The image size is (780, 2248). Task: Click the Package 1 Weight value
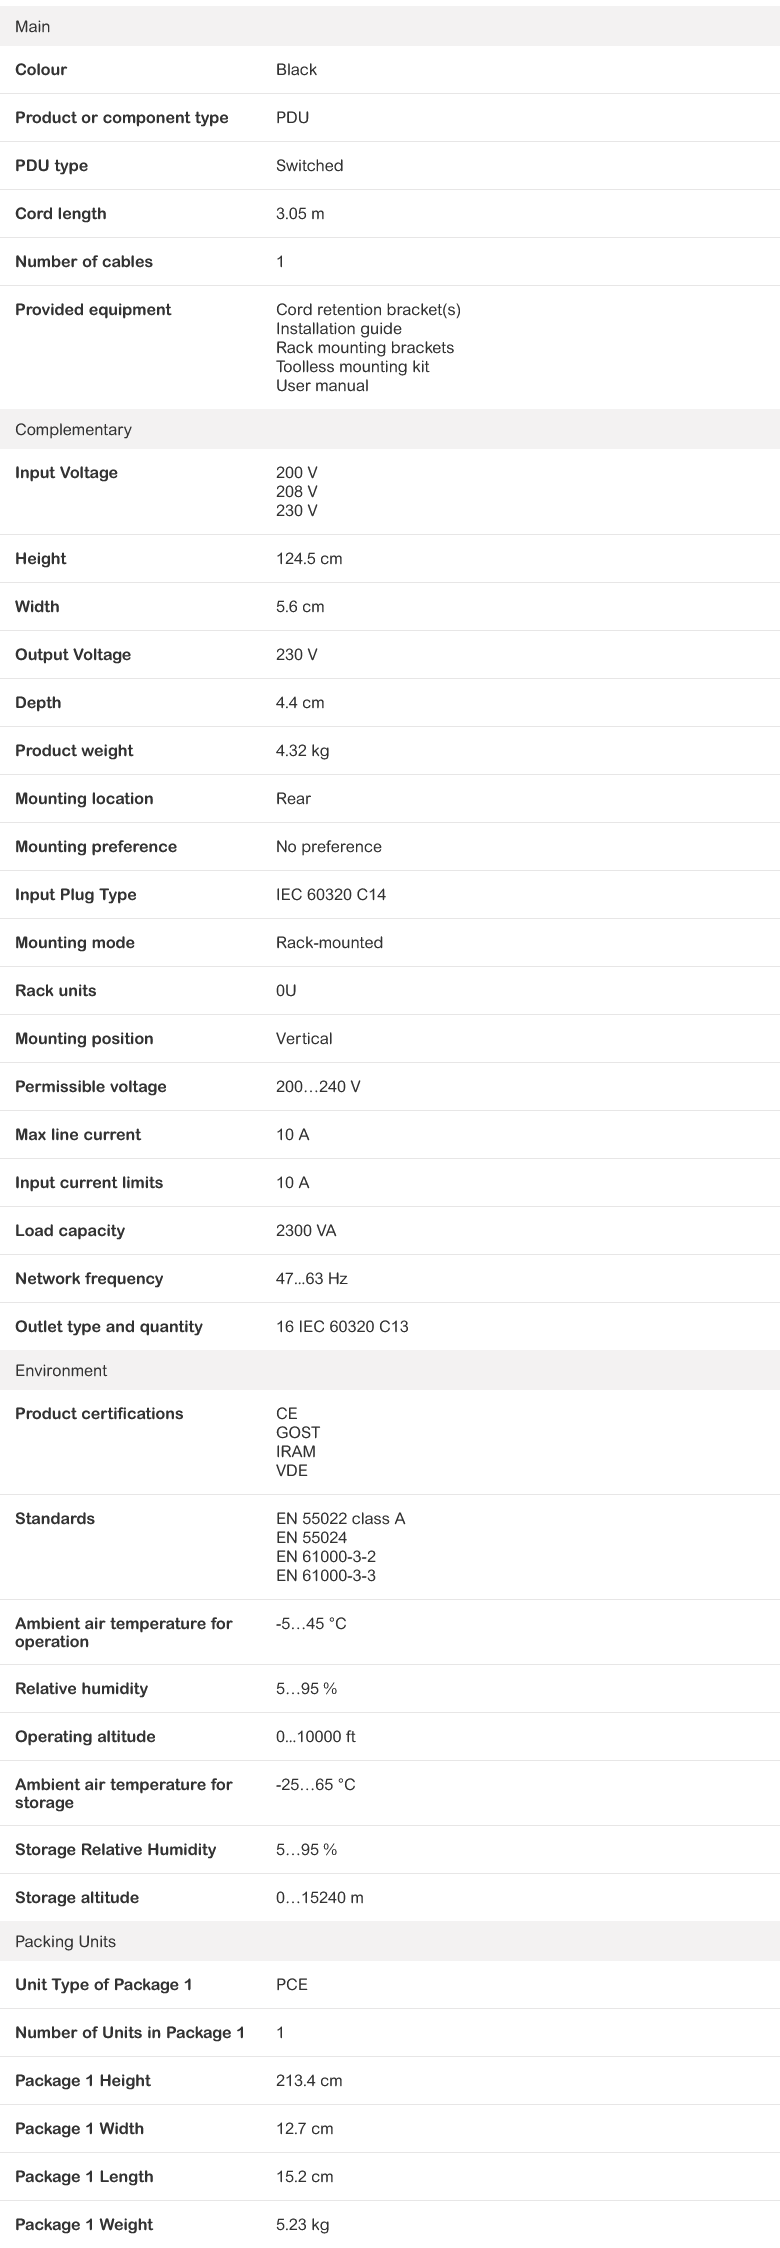[x=302, y=2225]
